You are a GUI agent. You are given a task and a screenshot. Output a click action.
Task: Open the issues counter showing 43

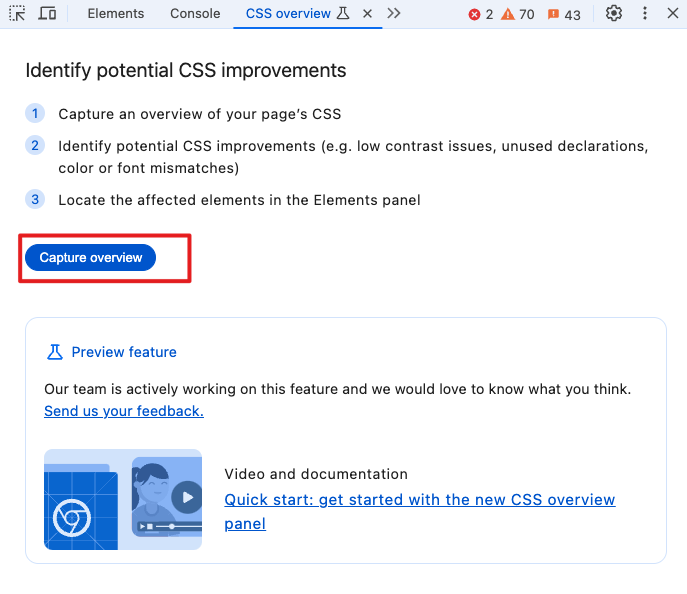pos(553,15)
